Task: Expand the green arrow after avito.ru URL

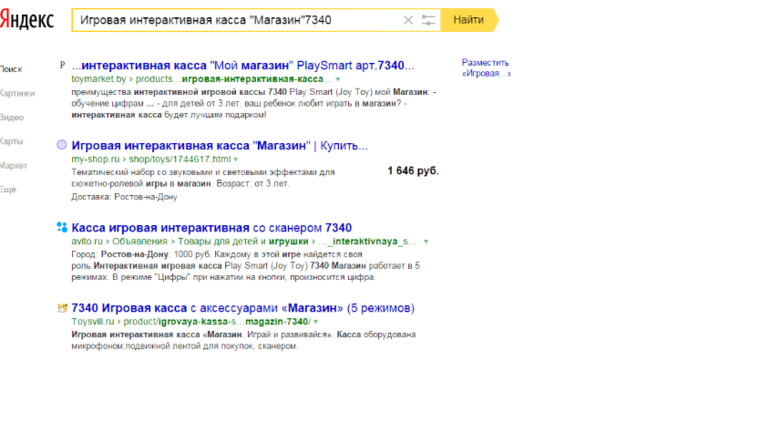Action: [426, 242]
